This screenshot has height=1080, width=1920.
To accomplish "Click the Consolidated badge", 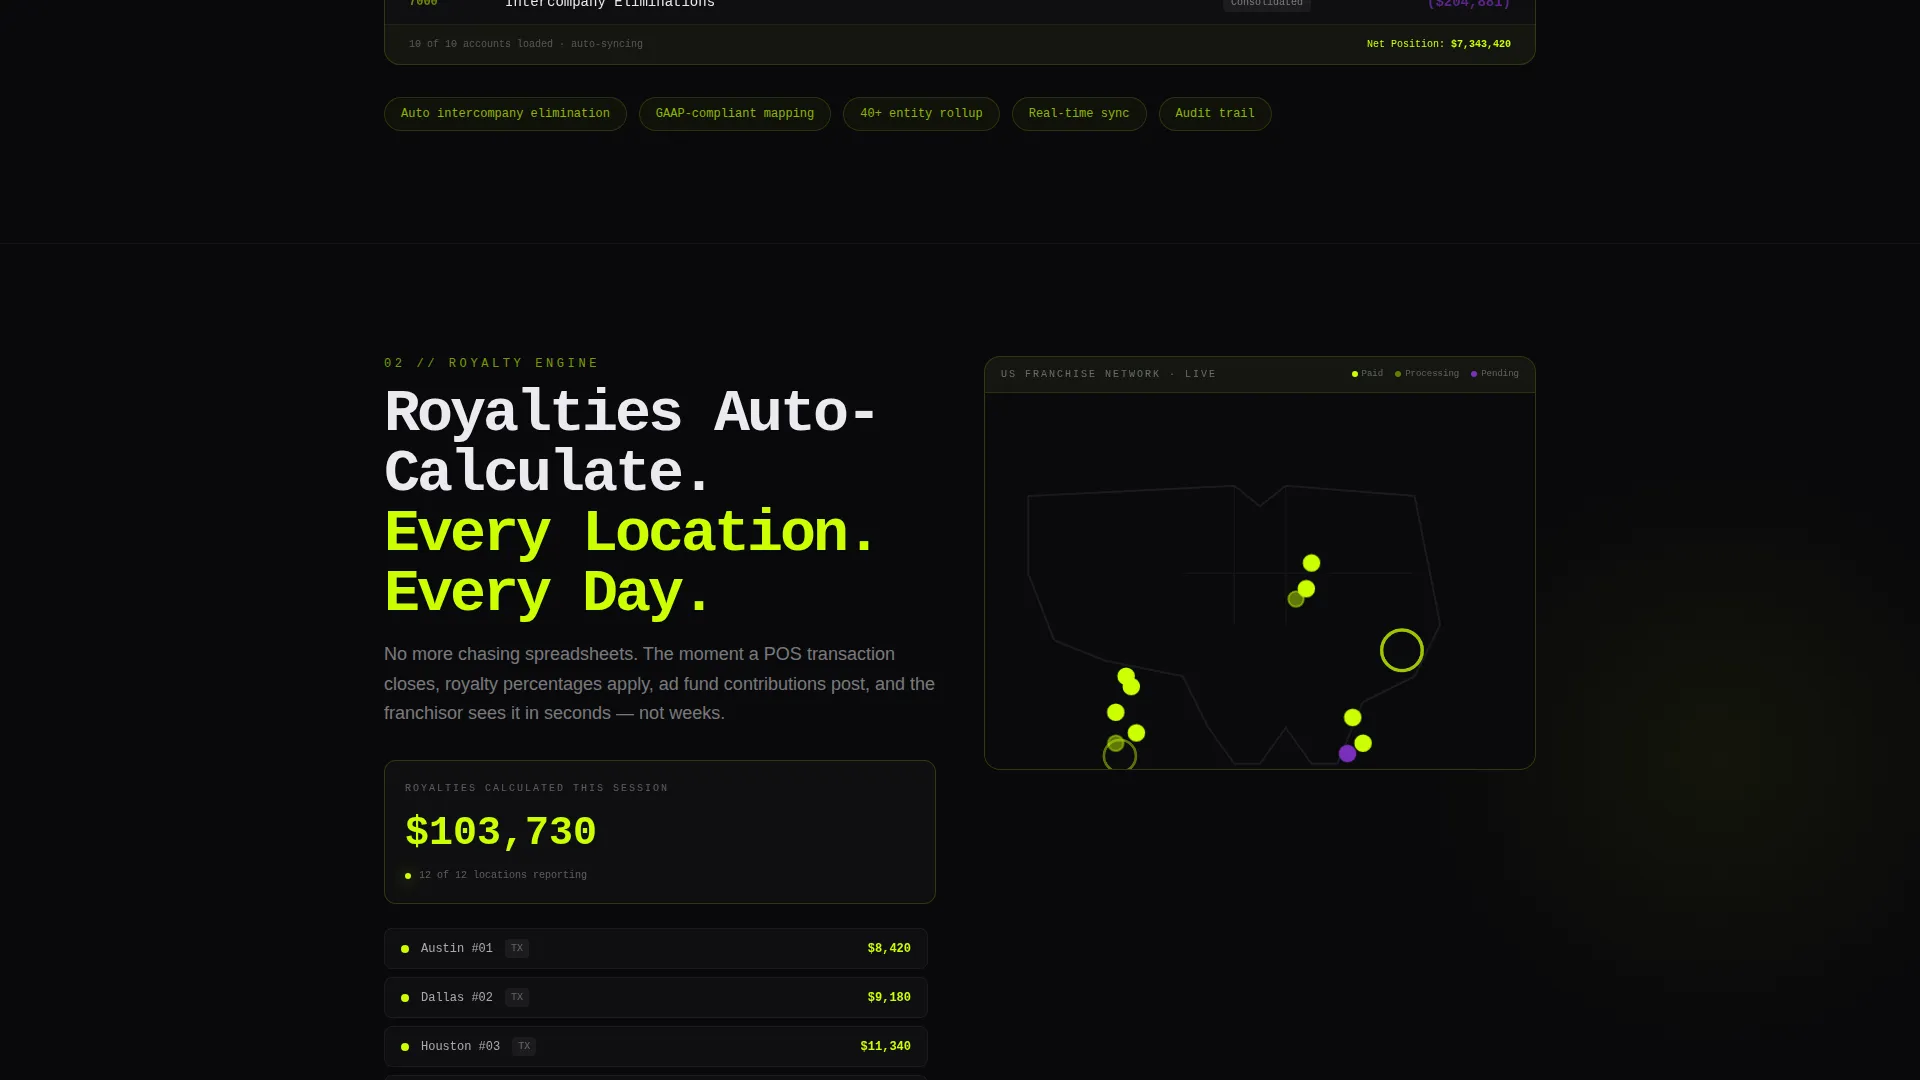I will (x=1266, y=4).
